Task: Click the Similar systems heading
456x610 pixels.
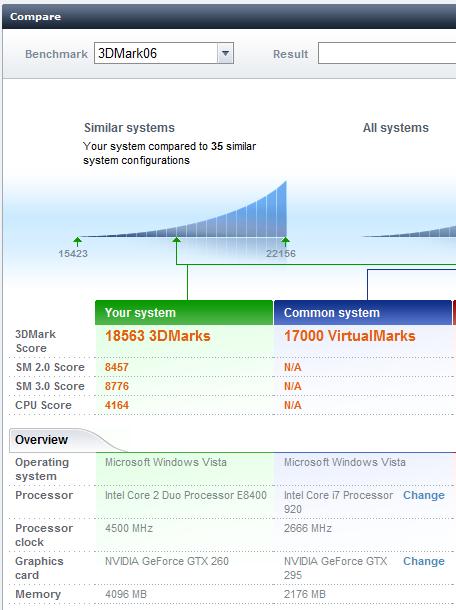Action: (129, 128)
